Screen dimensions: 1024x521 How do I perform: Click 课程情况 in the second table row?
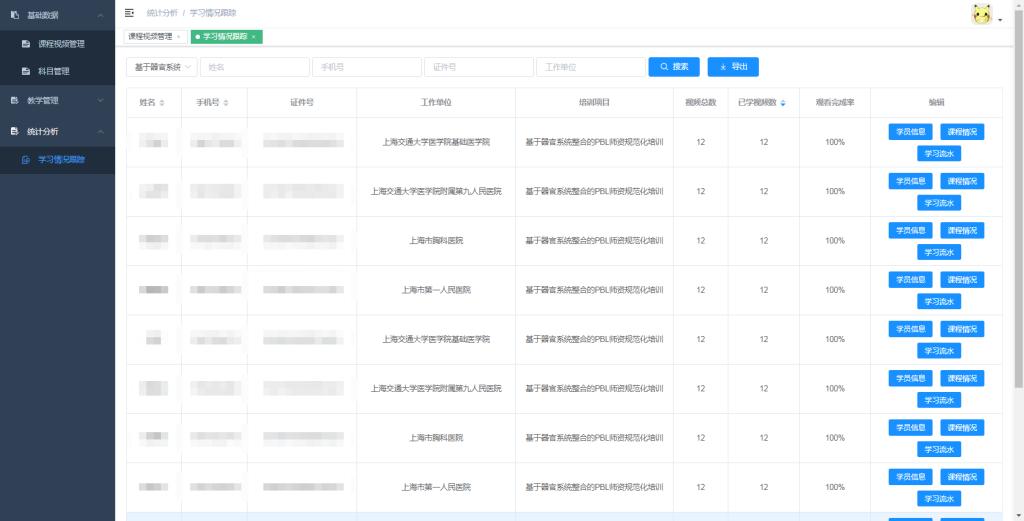962,181
